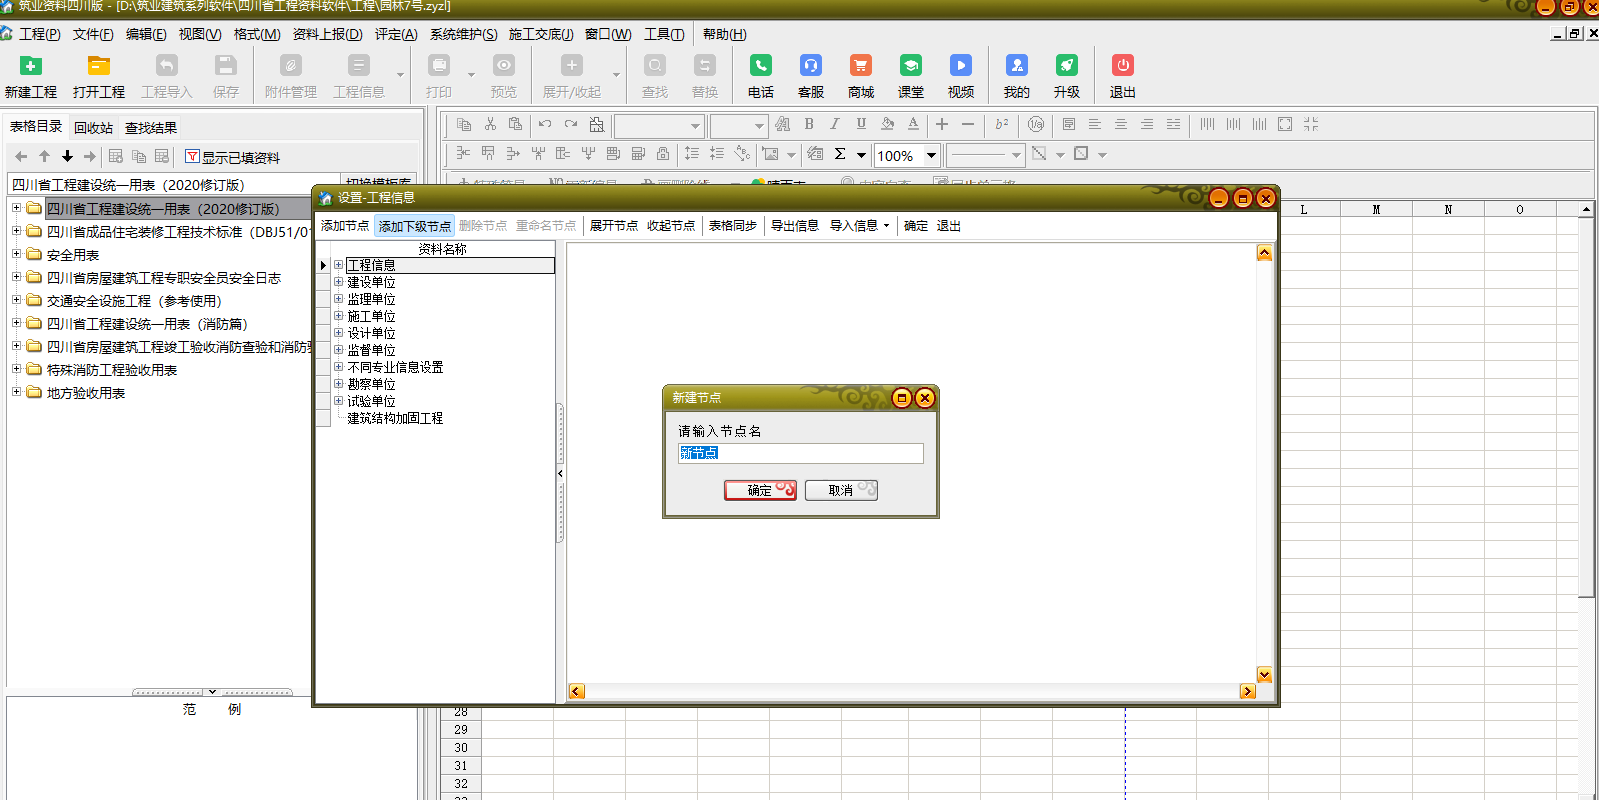Click the 新建工程 icon in the toolbar
Screen dimensions: 1599x800
[31, 66]
